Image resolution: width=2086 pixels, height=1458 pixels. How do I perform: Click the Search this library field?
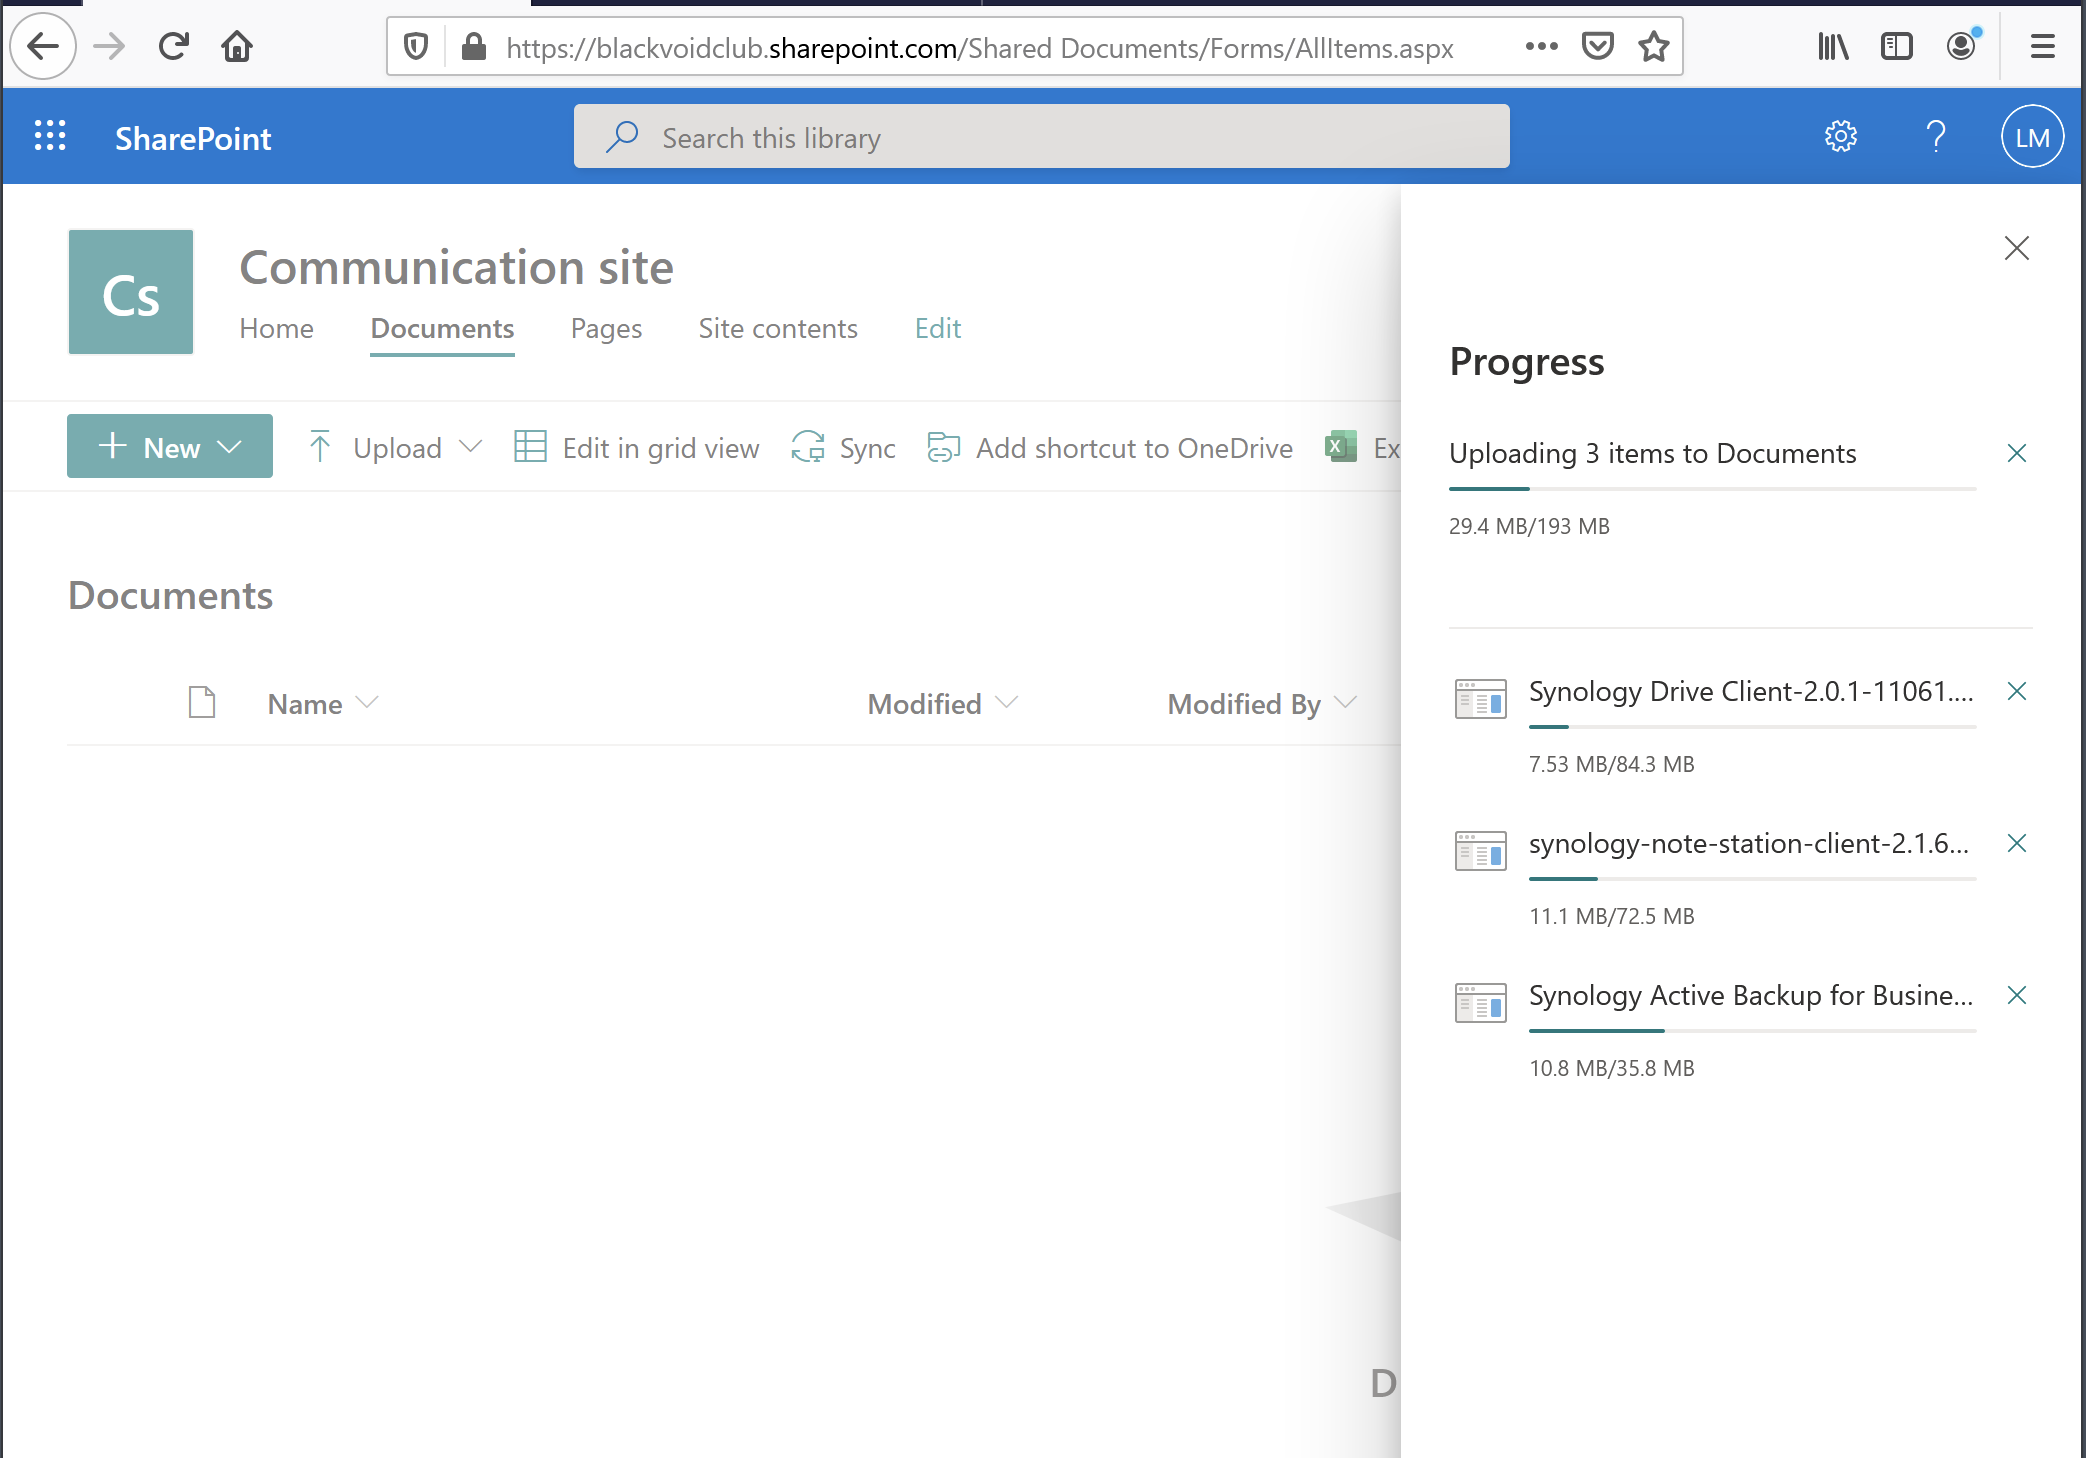[1041, 136]
